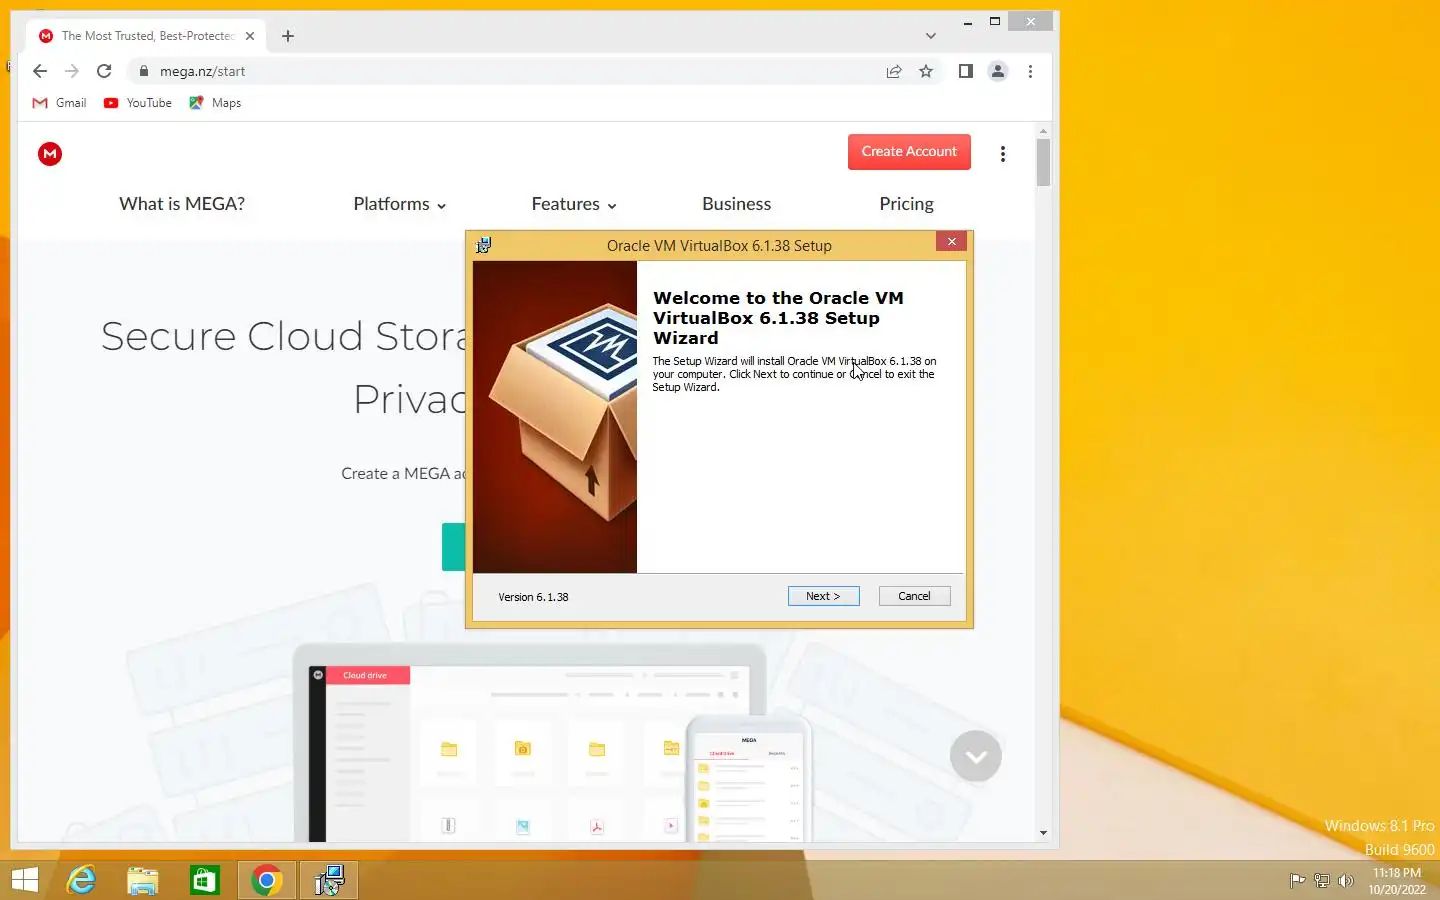Click VirtualBox Setup title bar icon

pyautogui.click(x=484, y=245)
